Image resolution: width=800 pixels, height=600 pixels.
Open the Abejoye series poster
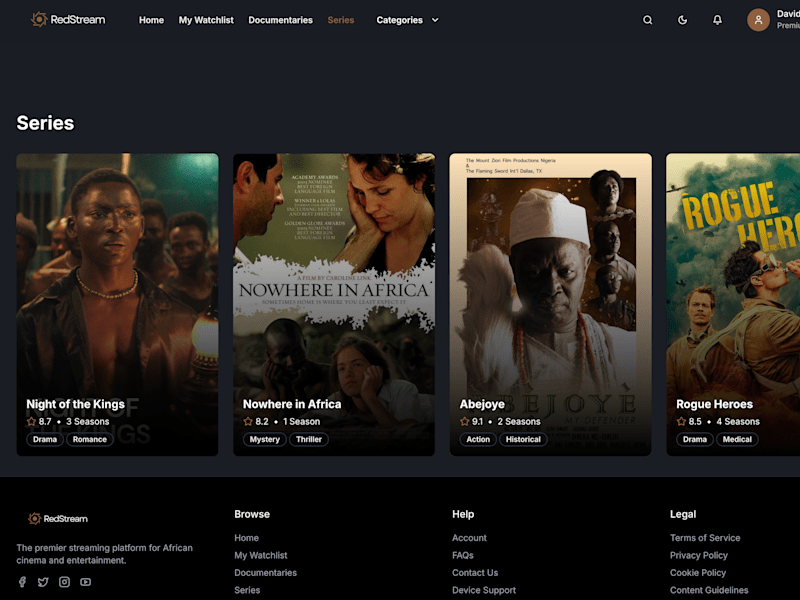coord(551,305)
